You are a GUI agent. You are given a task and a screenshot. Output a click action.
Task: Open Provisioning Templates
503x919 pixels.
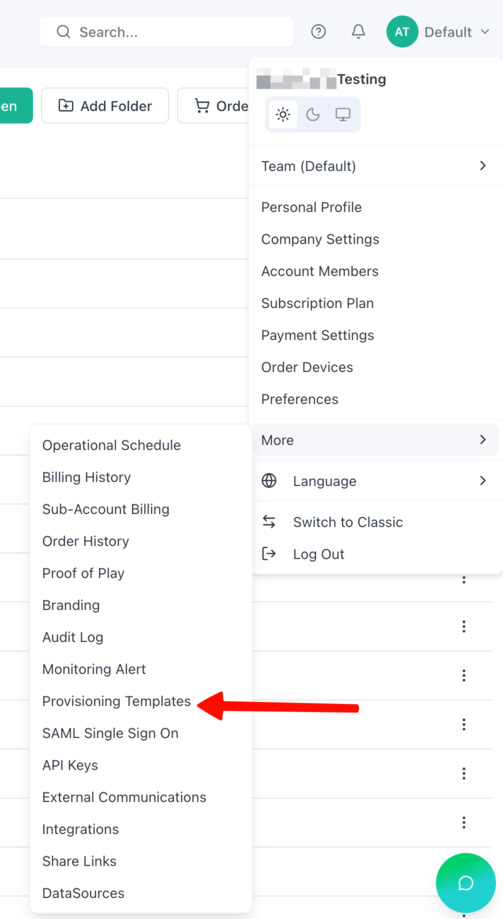(x=117, y=702)
